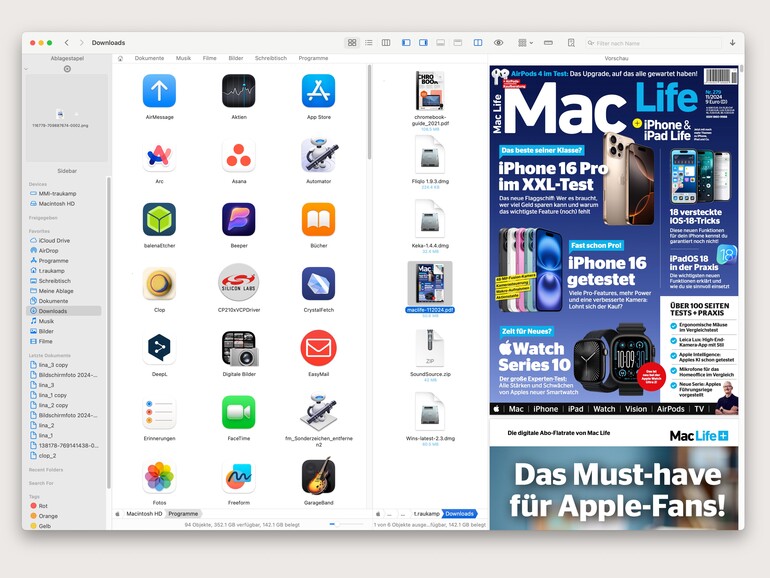This screenshot has height=578, width=770.
Task: Click the home icon in favorites bar
Action: [120, 58]
